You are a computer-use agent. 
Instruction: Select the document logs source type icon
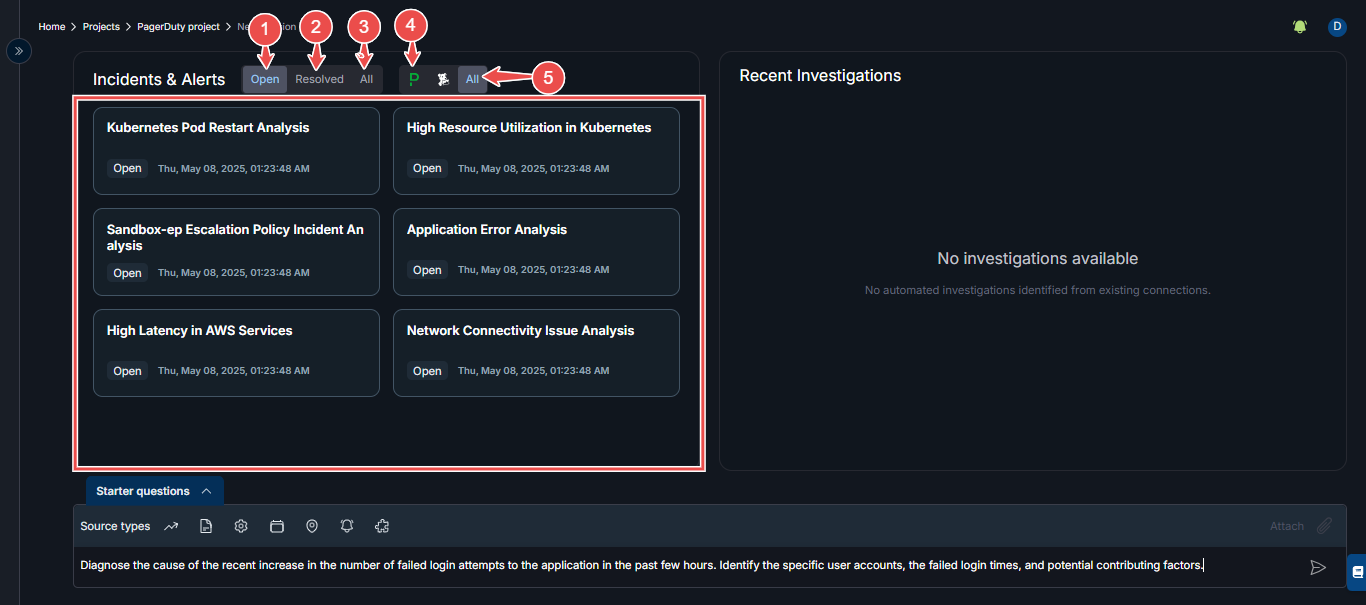click(206, 526)
